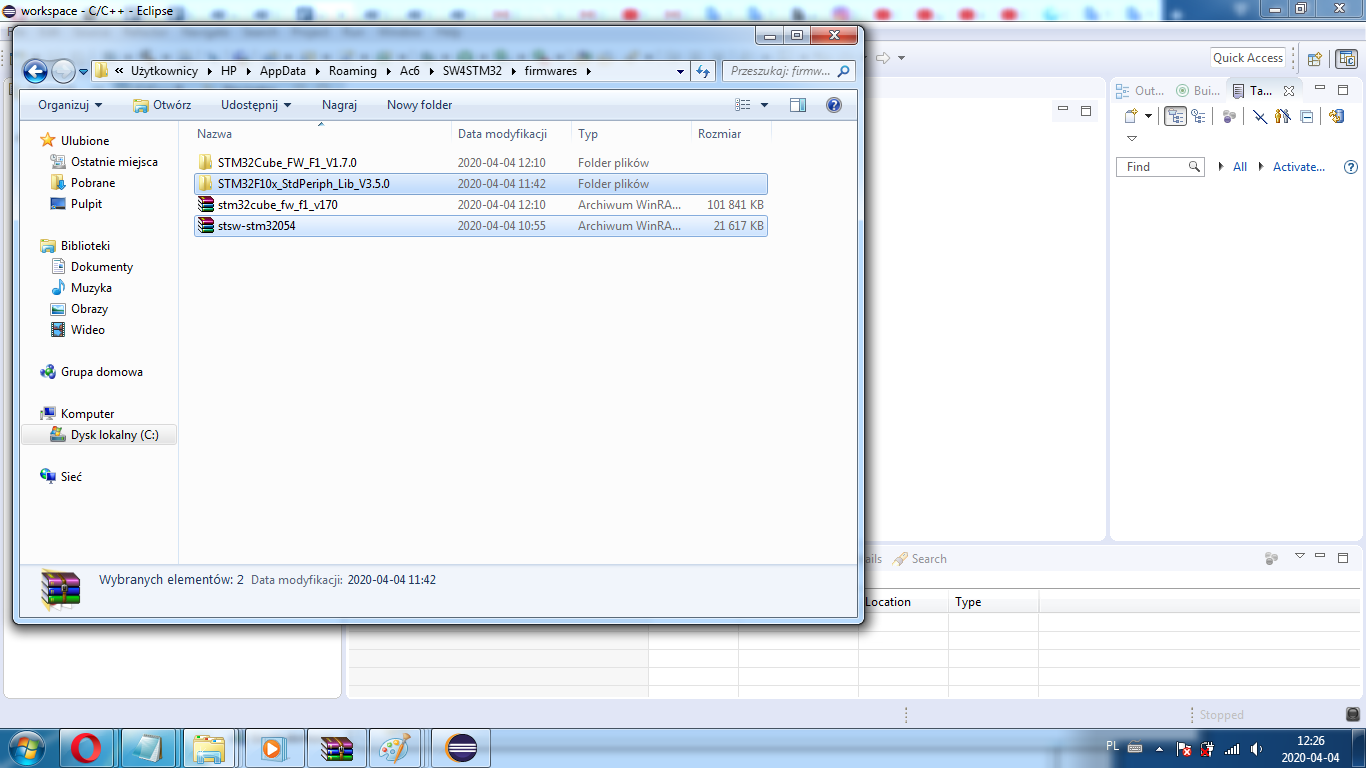Open Windows Start menu orb
The image size is (1366, 768).
tap(25, 747)
